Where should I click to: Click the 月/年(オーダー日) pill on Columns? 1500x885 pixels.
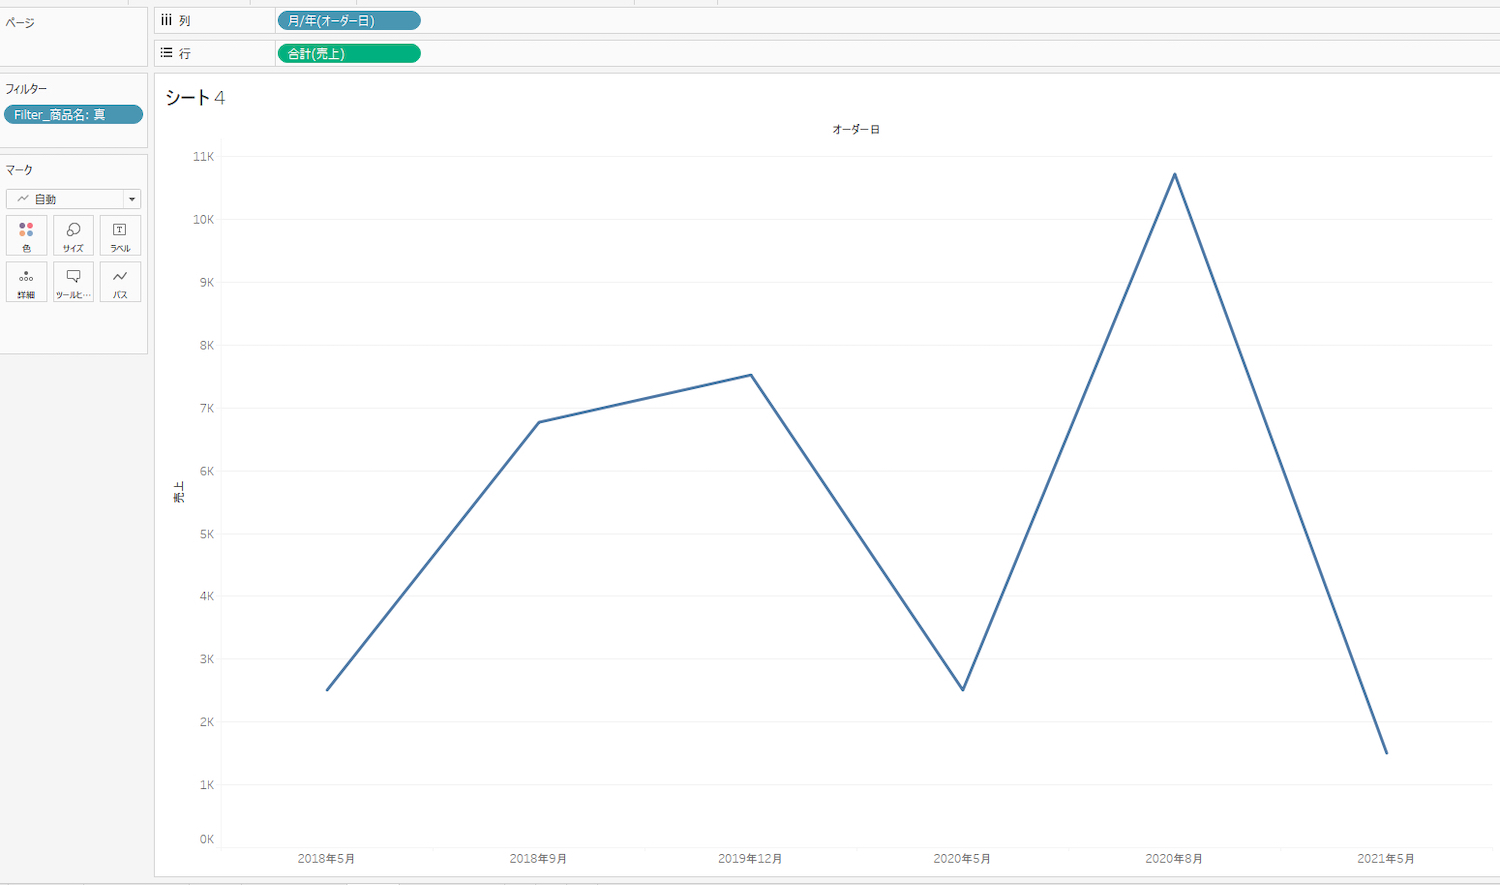tap(348, 20)
